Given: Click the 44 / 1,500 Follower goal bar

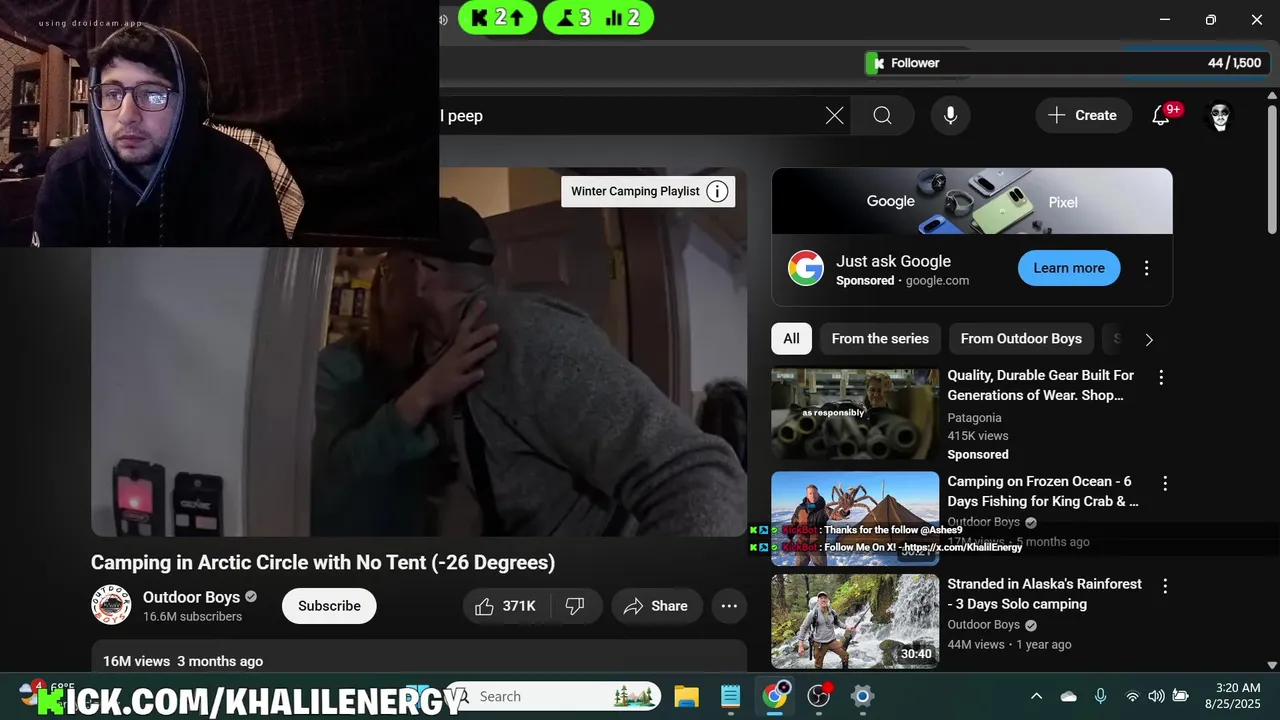Looking at the screenshot, I should [1068, 63].
